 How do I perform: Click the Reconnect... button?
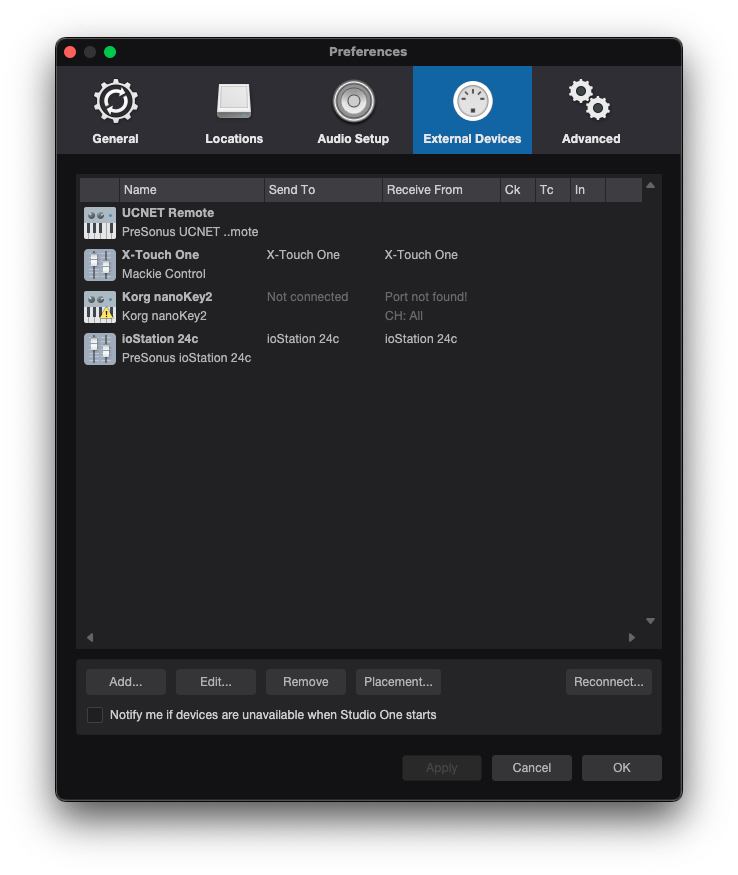(608, 682)
